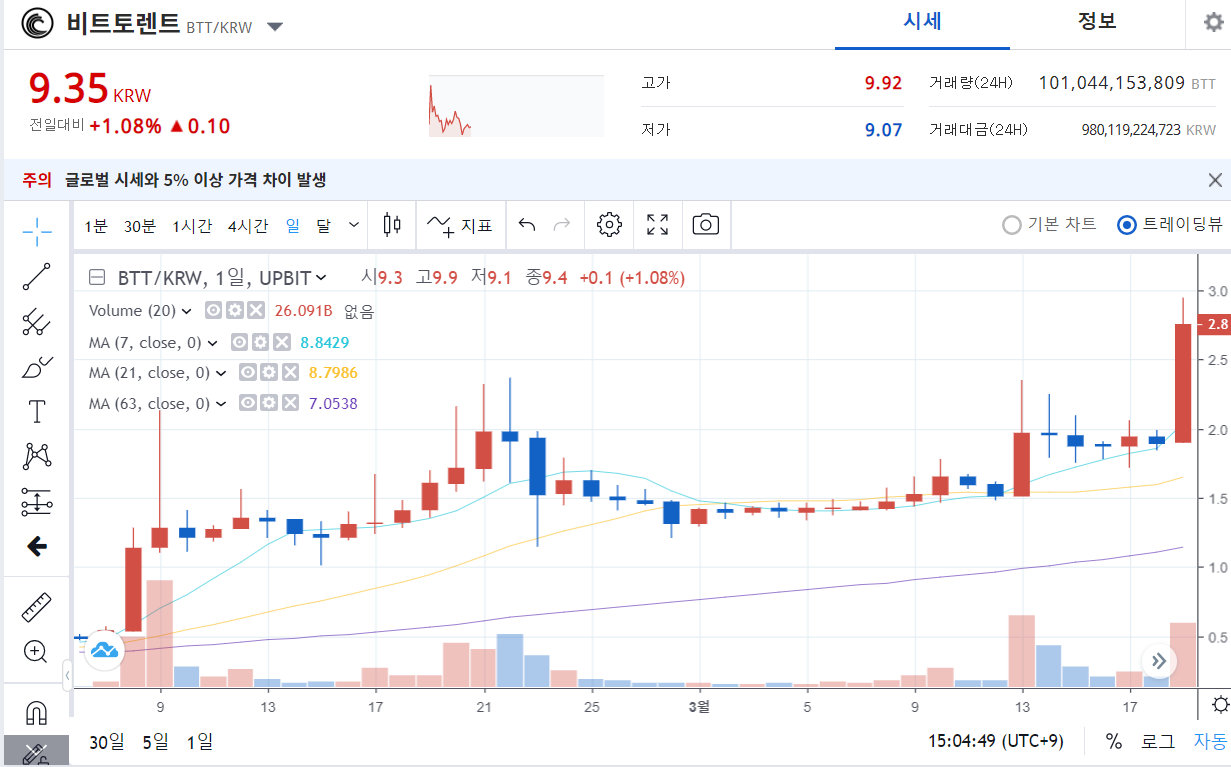Remove the MA (21, close, 0) indicator

pyautogui.click(x=290, y=373)
